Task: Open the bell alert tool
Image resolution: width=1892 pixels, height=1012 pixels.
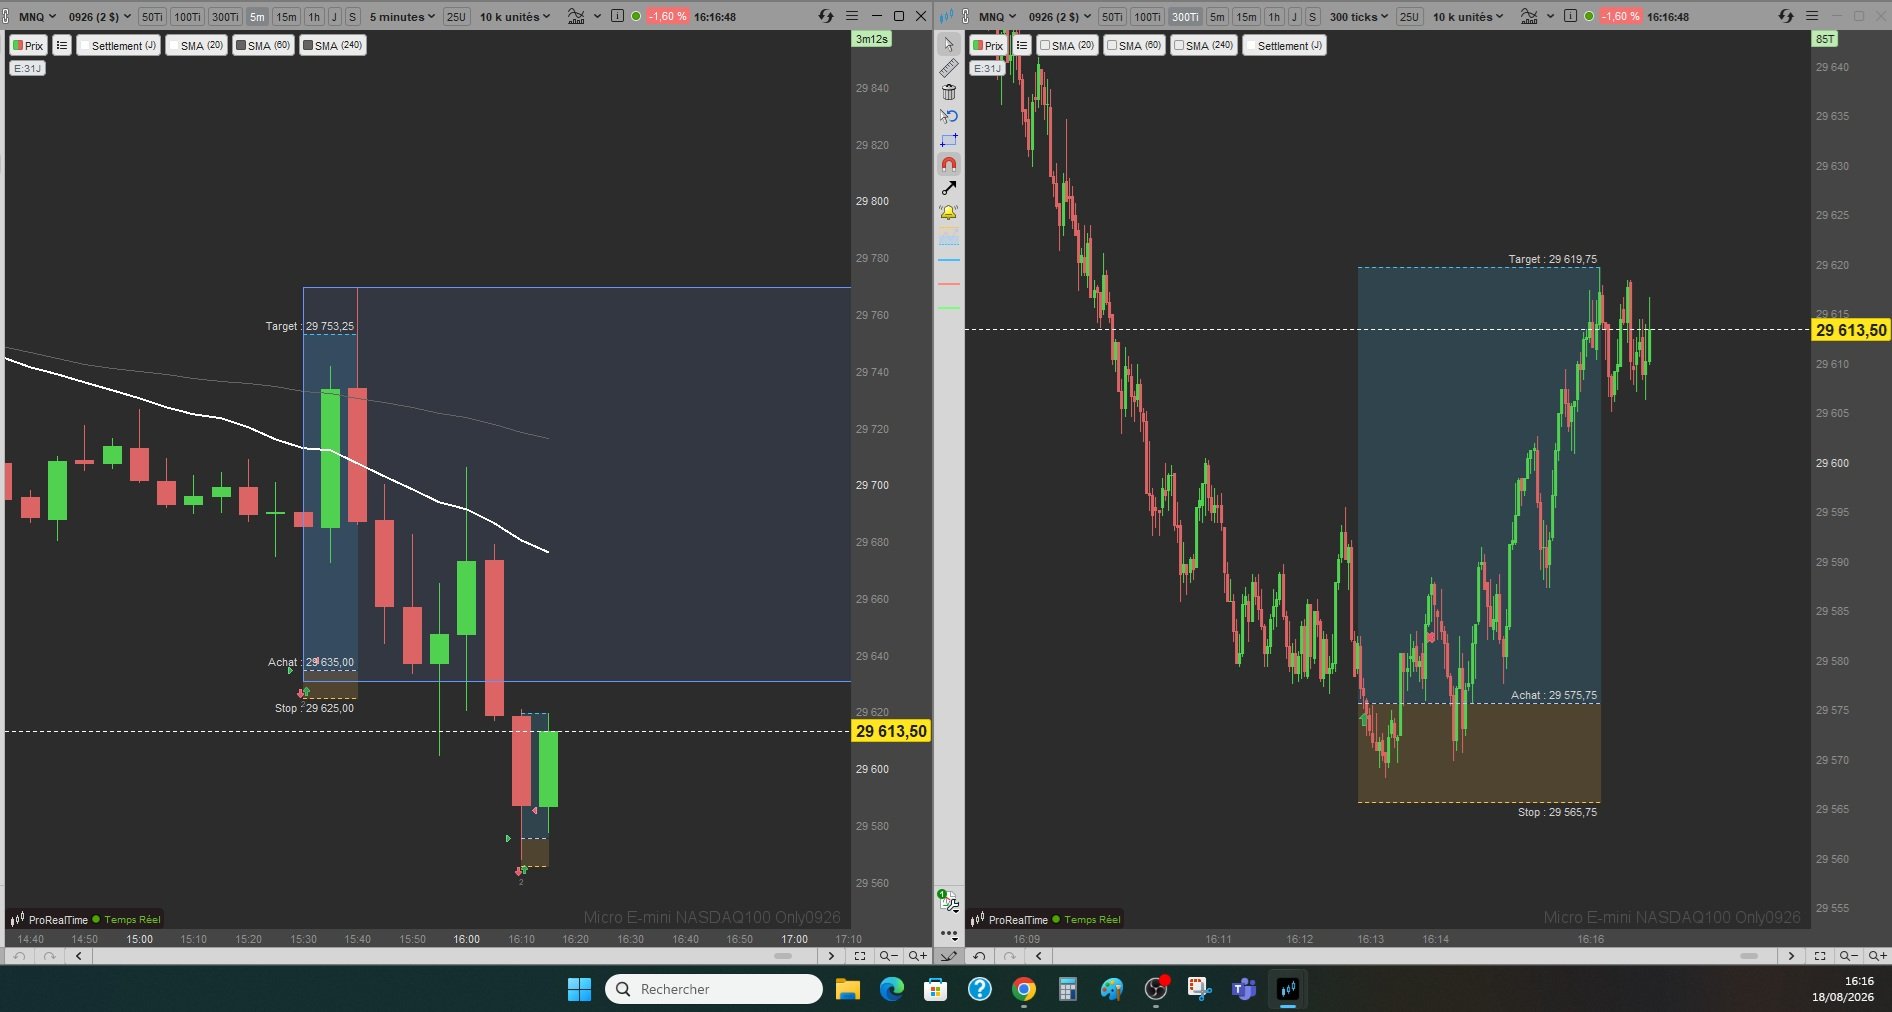Action: pos(949,212)
